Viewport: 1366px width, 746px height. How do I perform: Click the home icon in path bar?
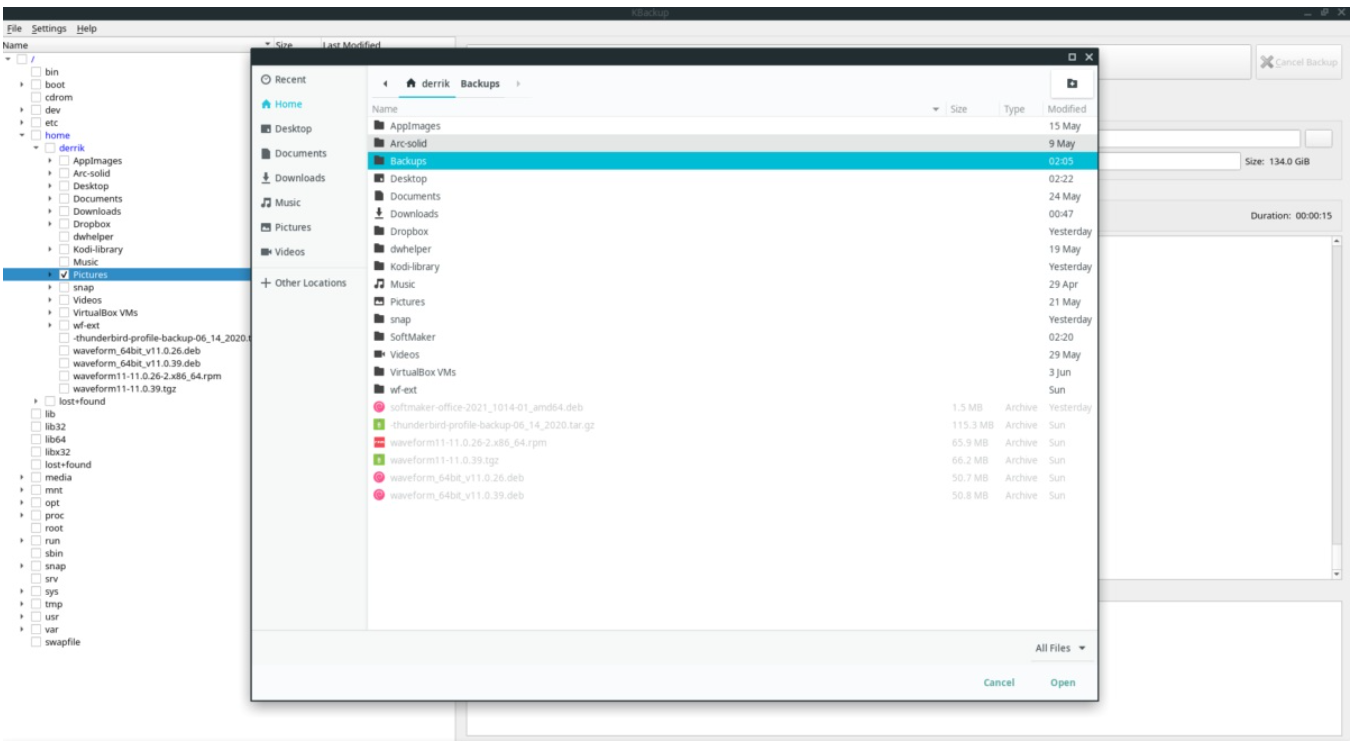(x=411, y=84)
